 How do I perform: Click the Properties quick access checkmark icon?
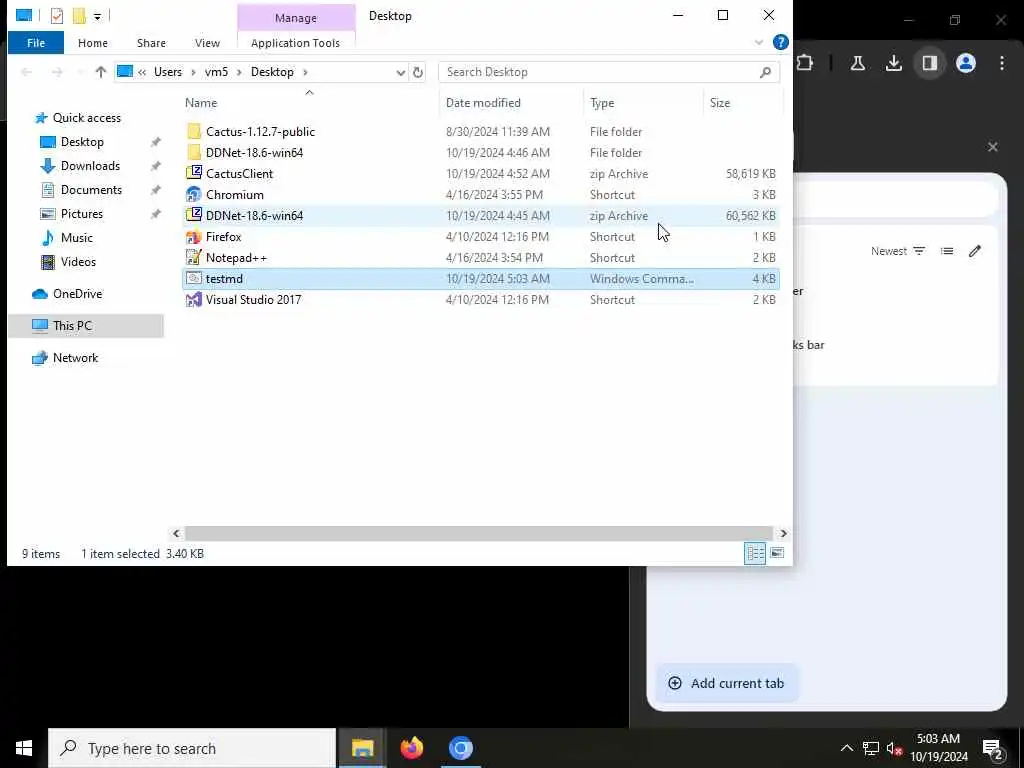(57, 16)
